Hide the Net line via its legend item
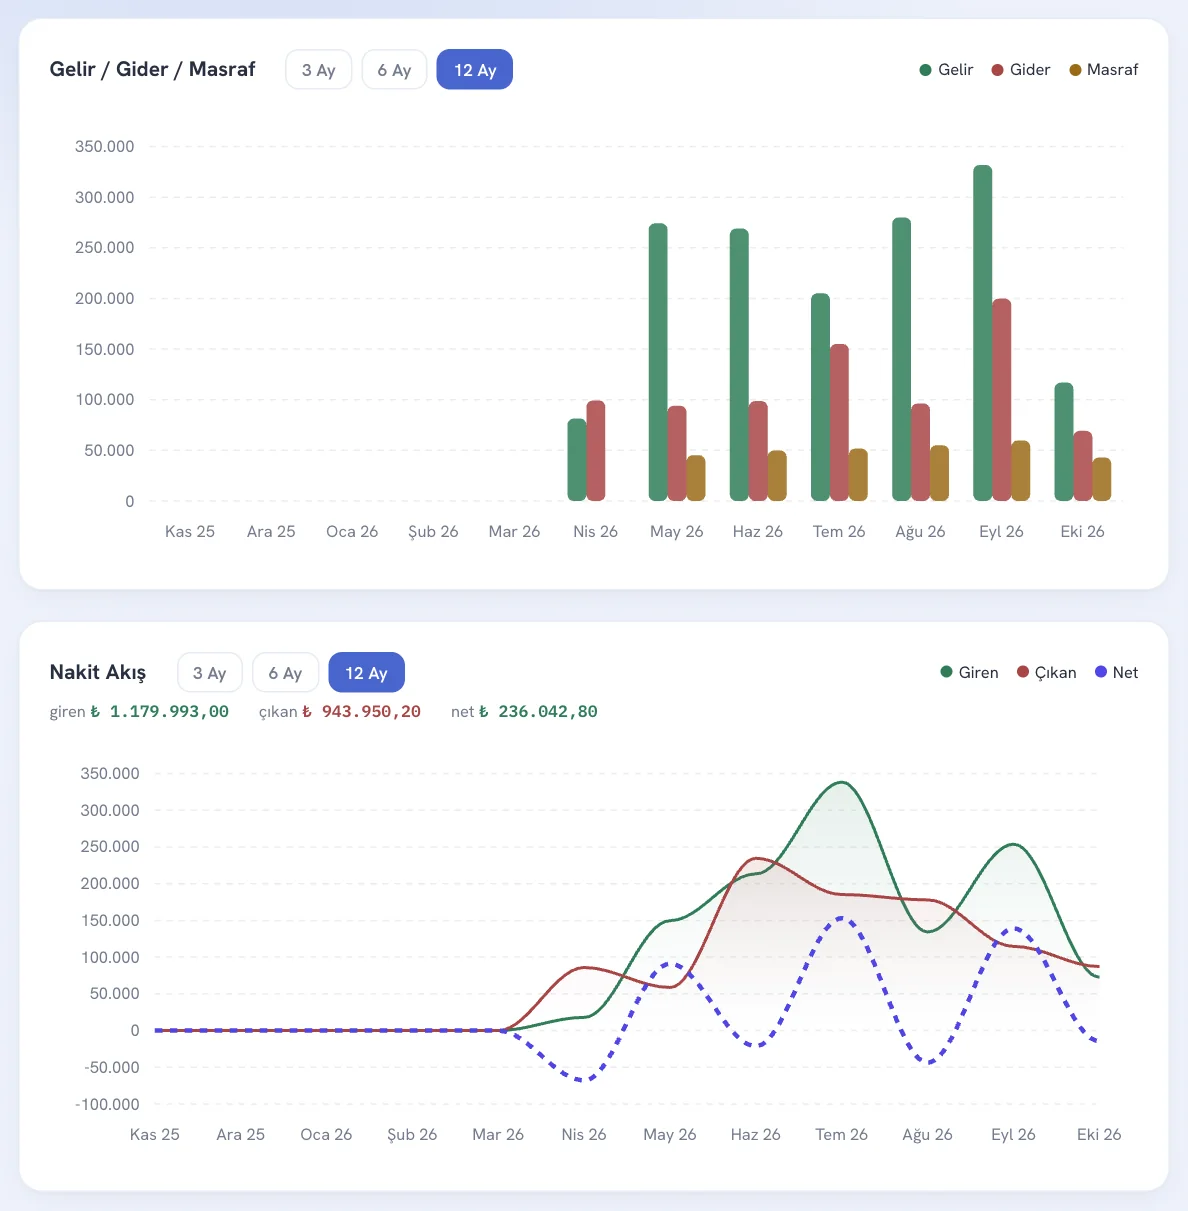 [1116, 673]
